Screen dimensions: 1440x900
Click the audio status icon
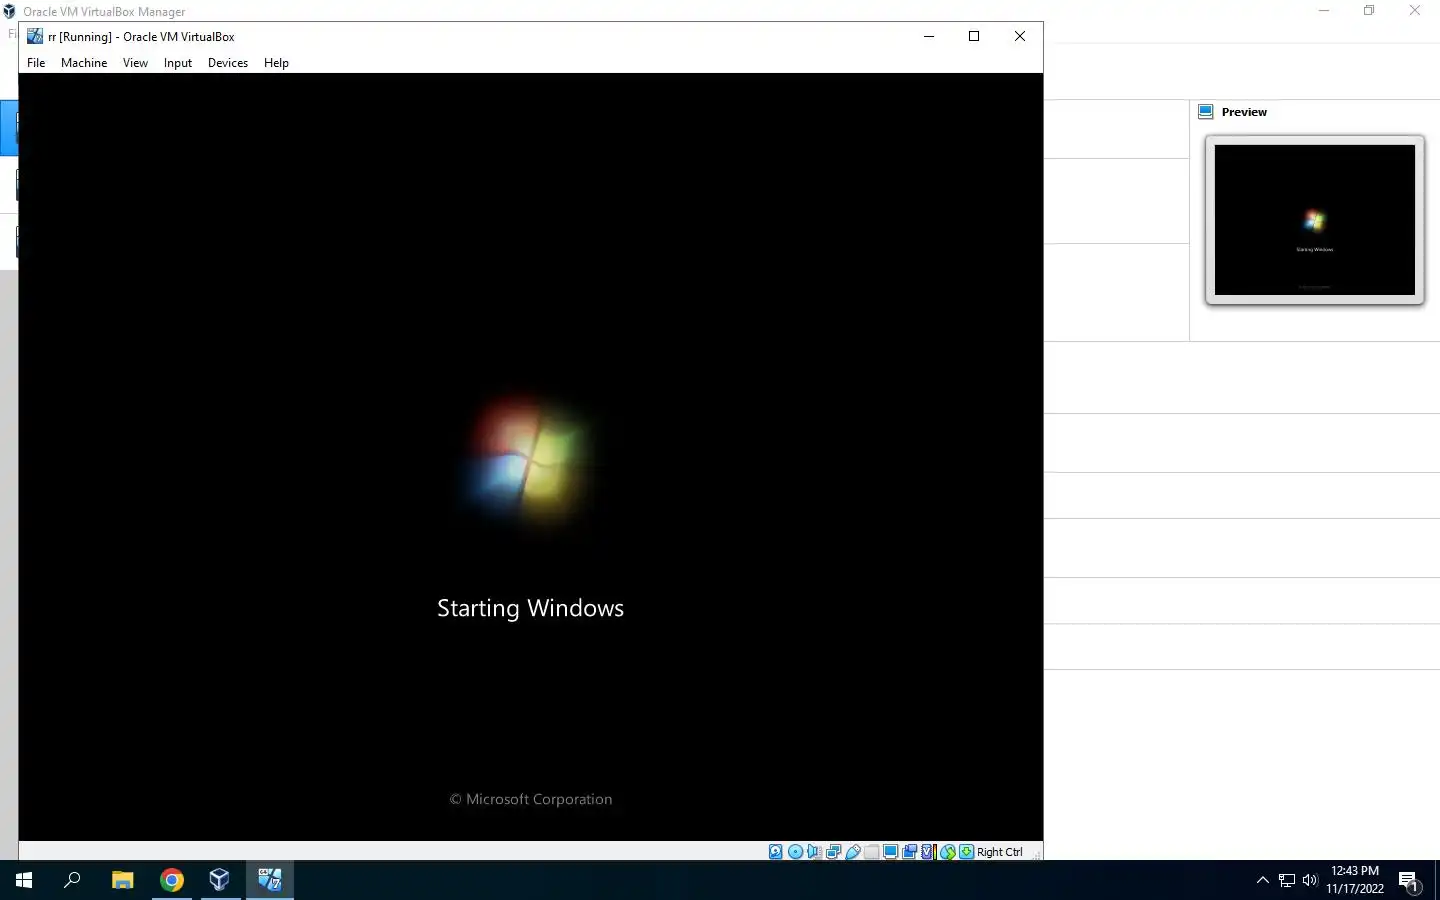click(x=814, y=852)
